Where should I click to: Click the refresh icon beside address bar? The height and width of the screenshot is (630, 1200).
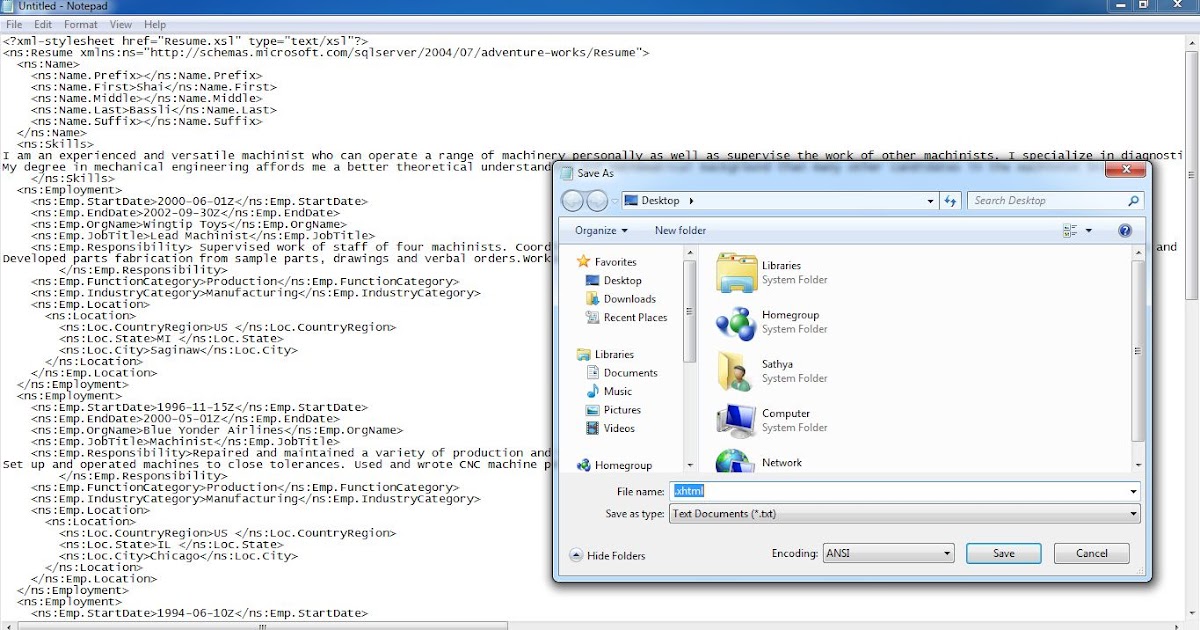coord(951,201)
